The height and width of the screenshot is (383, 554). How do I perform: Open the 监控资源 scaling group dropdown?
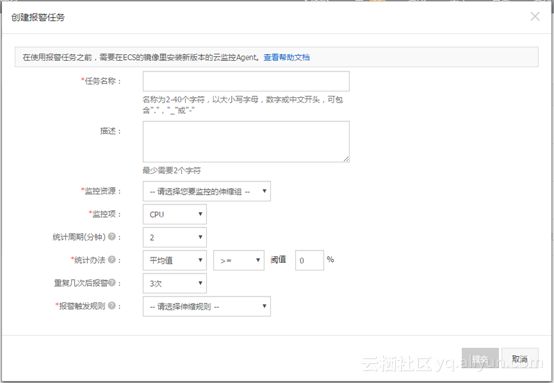(207, 191)
